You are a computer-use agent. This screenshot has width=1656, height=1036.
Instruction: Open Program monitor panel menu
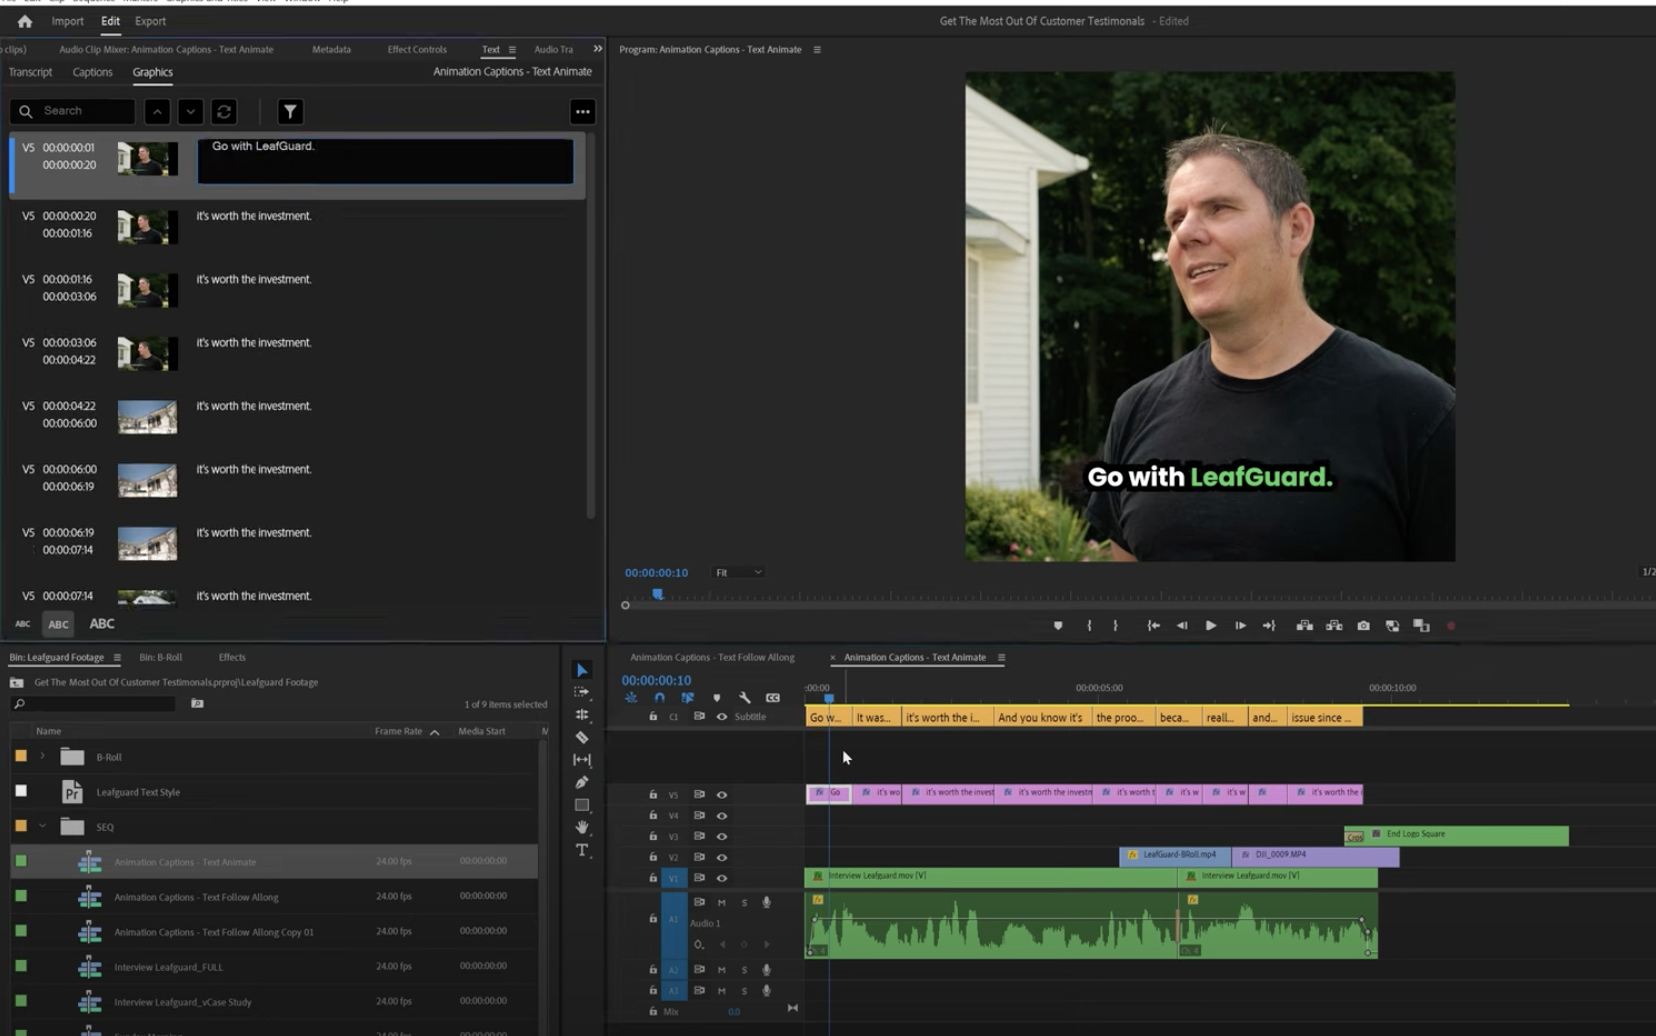point(817,50)
